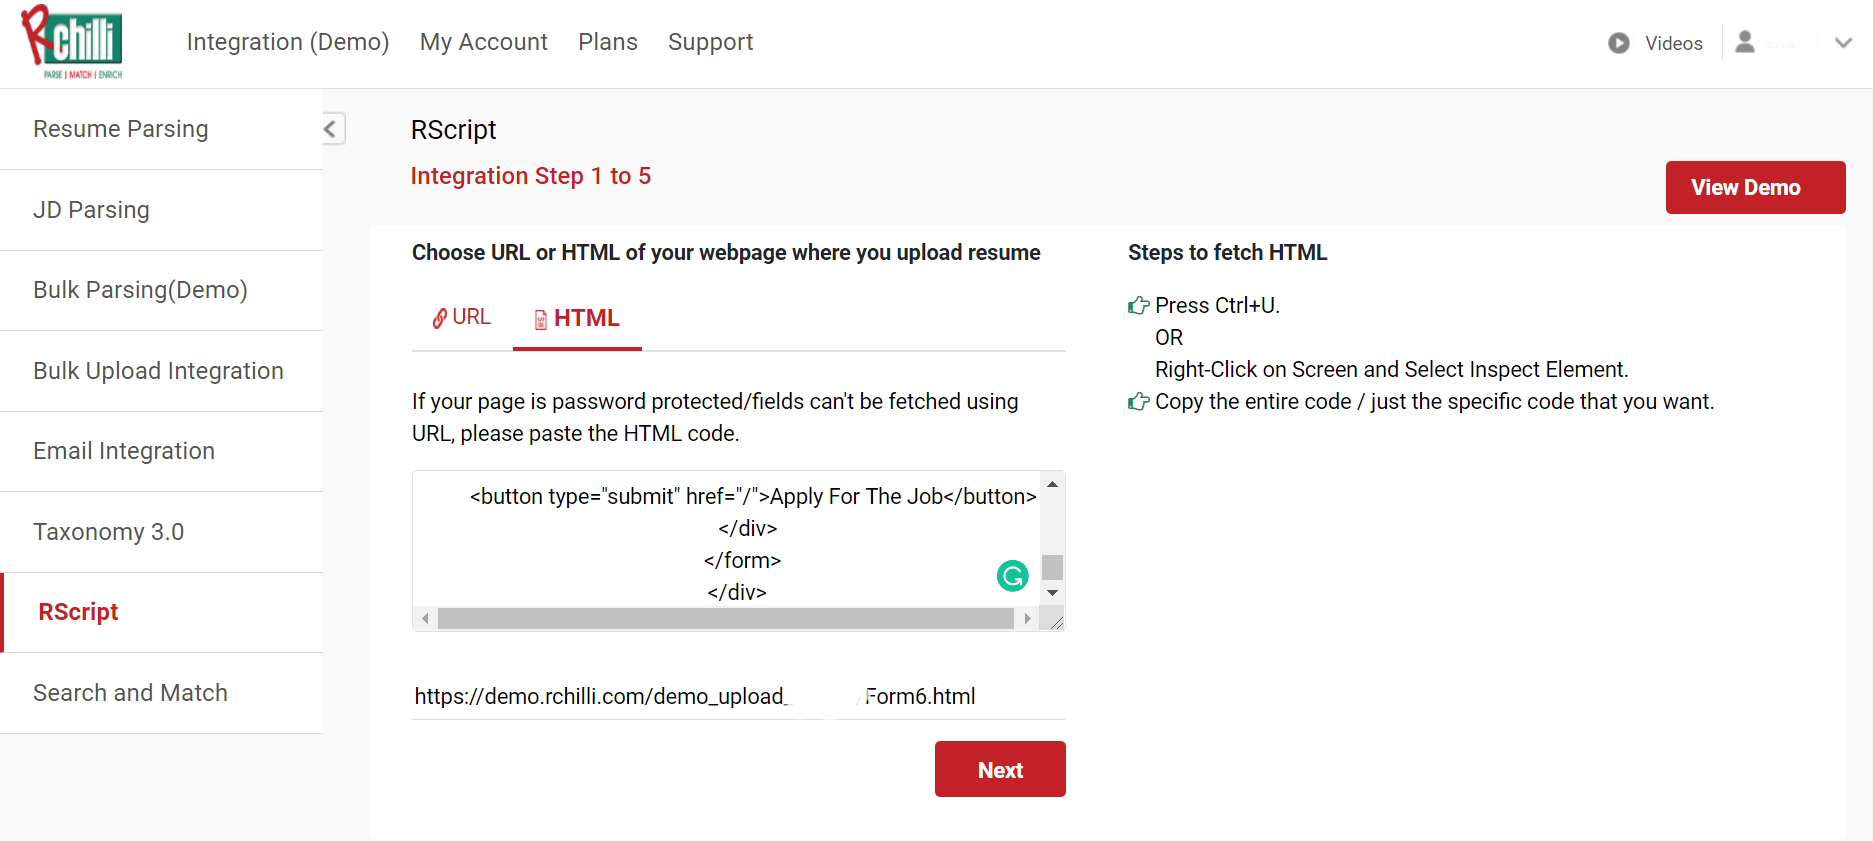Click the 'Integration Step 1 to 5' text
This screenshot has width=1873, height=841.
[531, 176]
